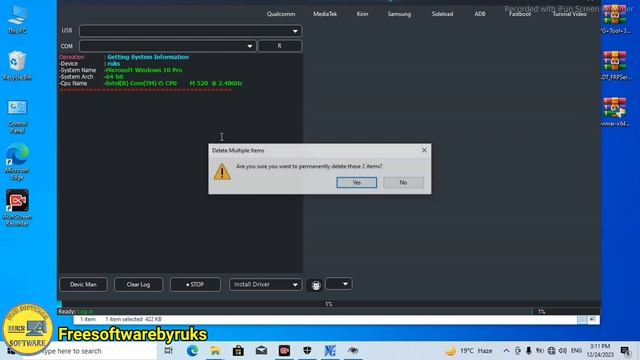Image resolution: width=640 pixels, height=360 pixels.
Task: Select the ADB tab
Action: (x=480, y=14)
